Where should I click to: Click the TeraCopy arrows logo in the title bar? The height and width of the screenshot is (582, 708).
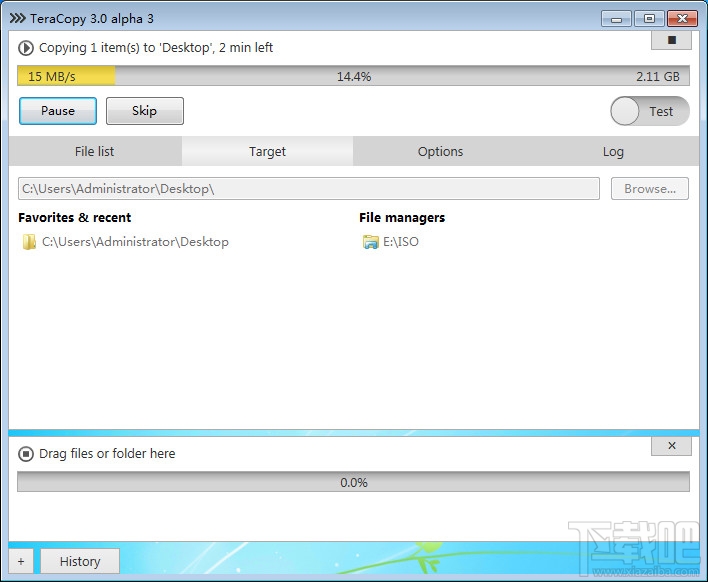(x=18, y=19)
